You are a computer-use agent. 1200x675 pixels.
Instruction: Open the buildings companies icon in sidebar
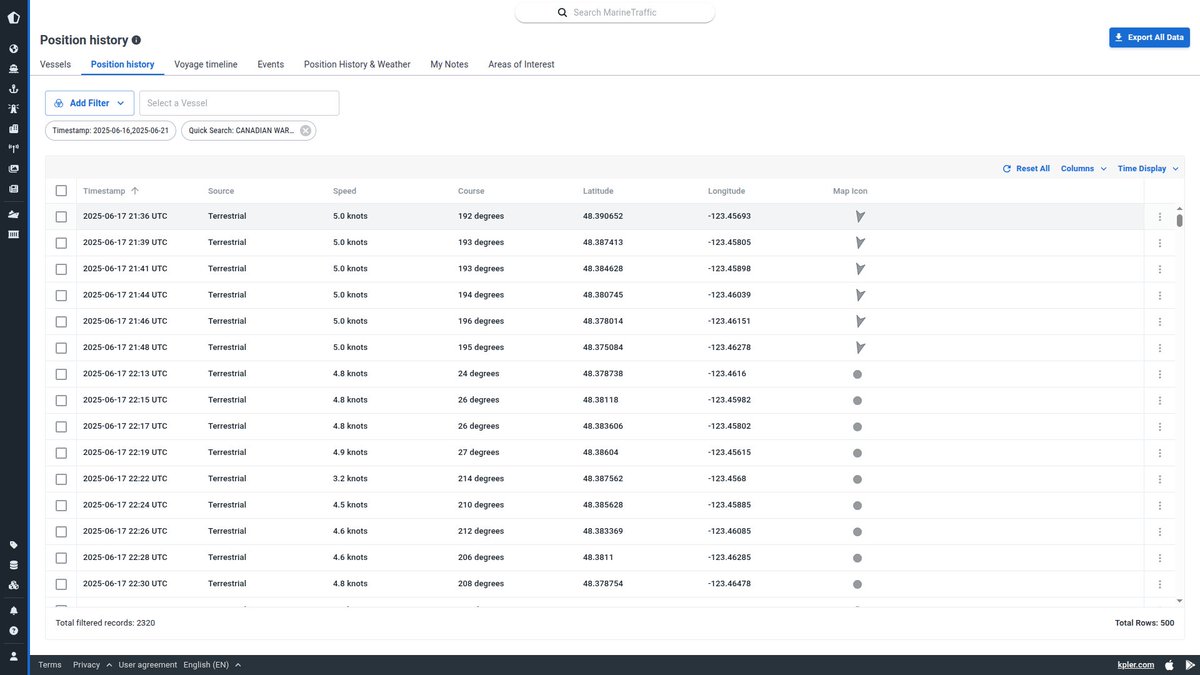(14, 128)
